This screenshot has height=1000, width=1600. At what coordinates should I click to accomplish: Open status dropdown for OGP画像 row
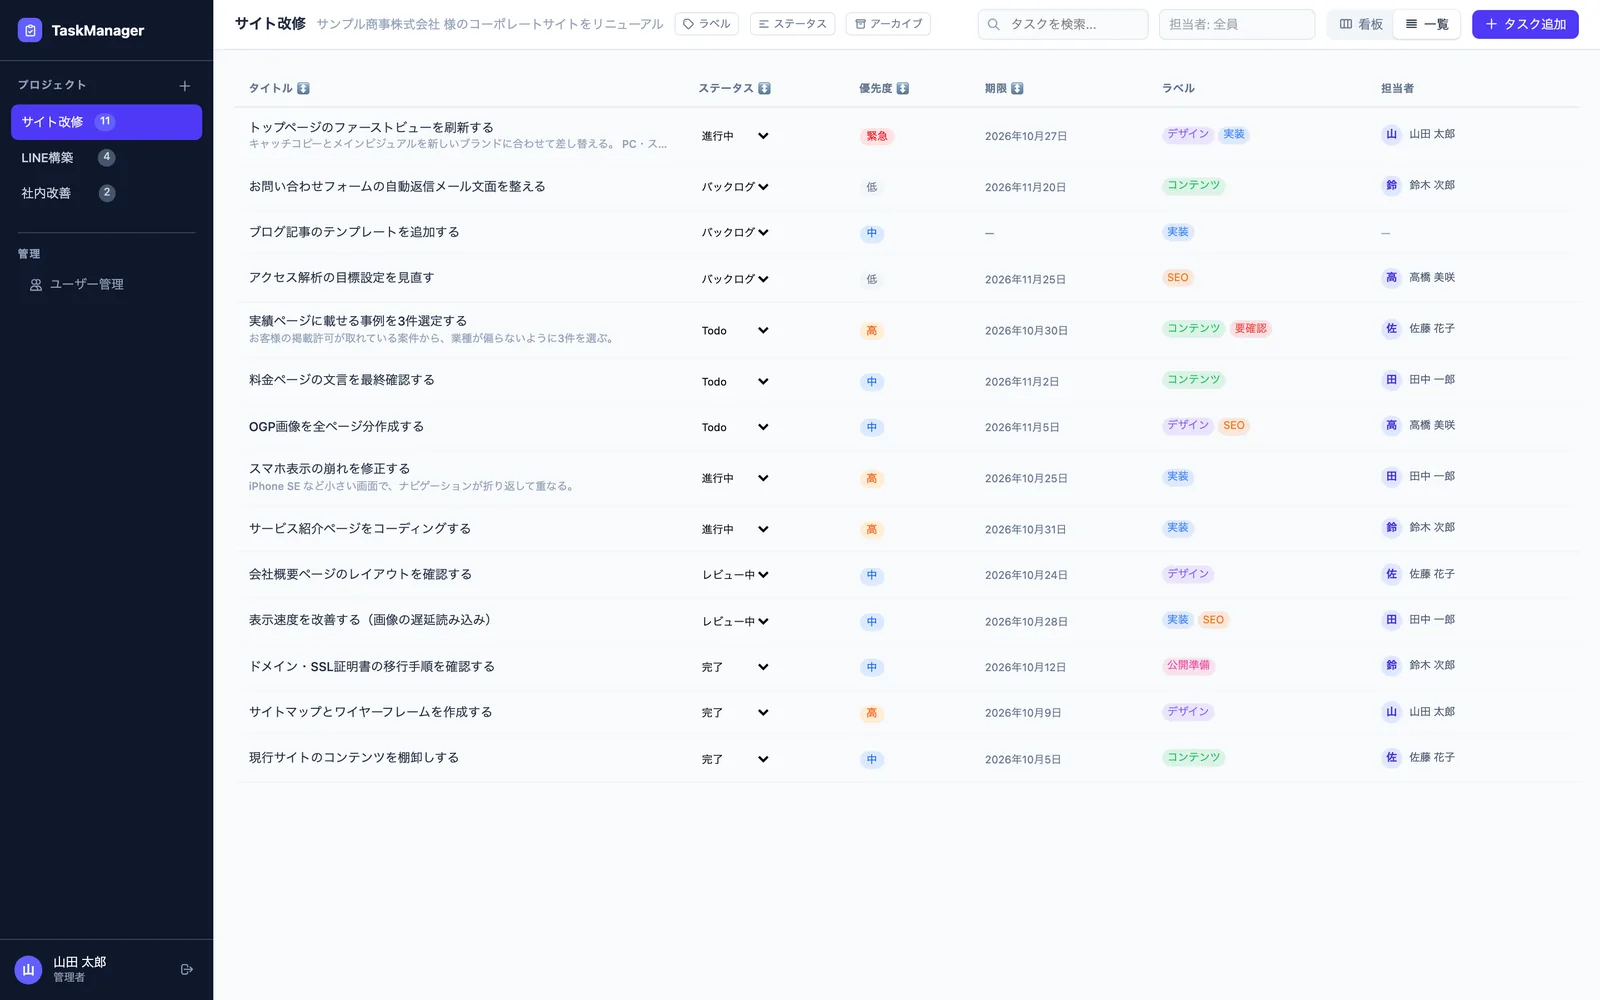click(x=735, y=427)
